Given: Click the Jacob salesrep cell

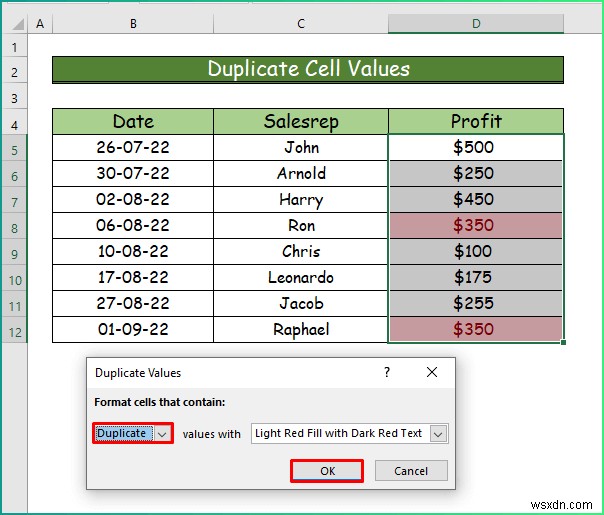Looking at the screenshot, I should [x=301, y=304].
